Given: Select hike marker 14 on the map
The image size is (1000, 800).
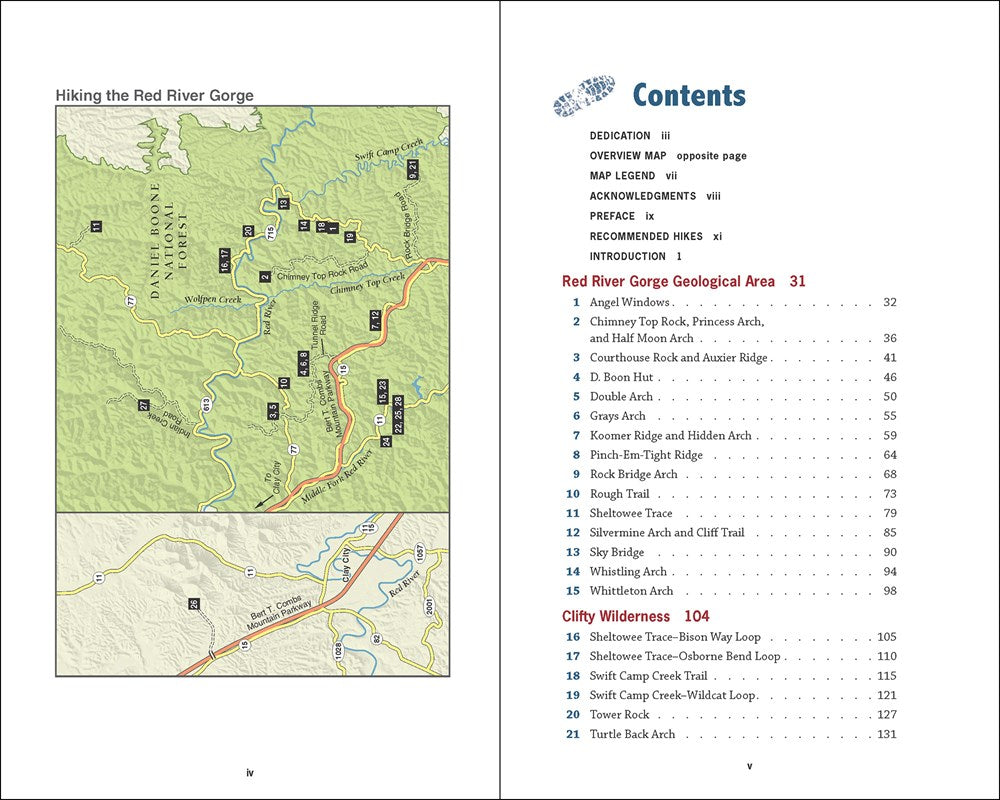Looking at the screenshot, I should pyautogui.click(x=304, y=225).
